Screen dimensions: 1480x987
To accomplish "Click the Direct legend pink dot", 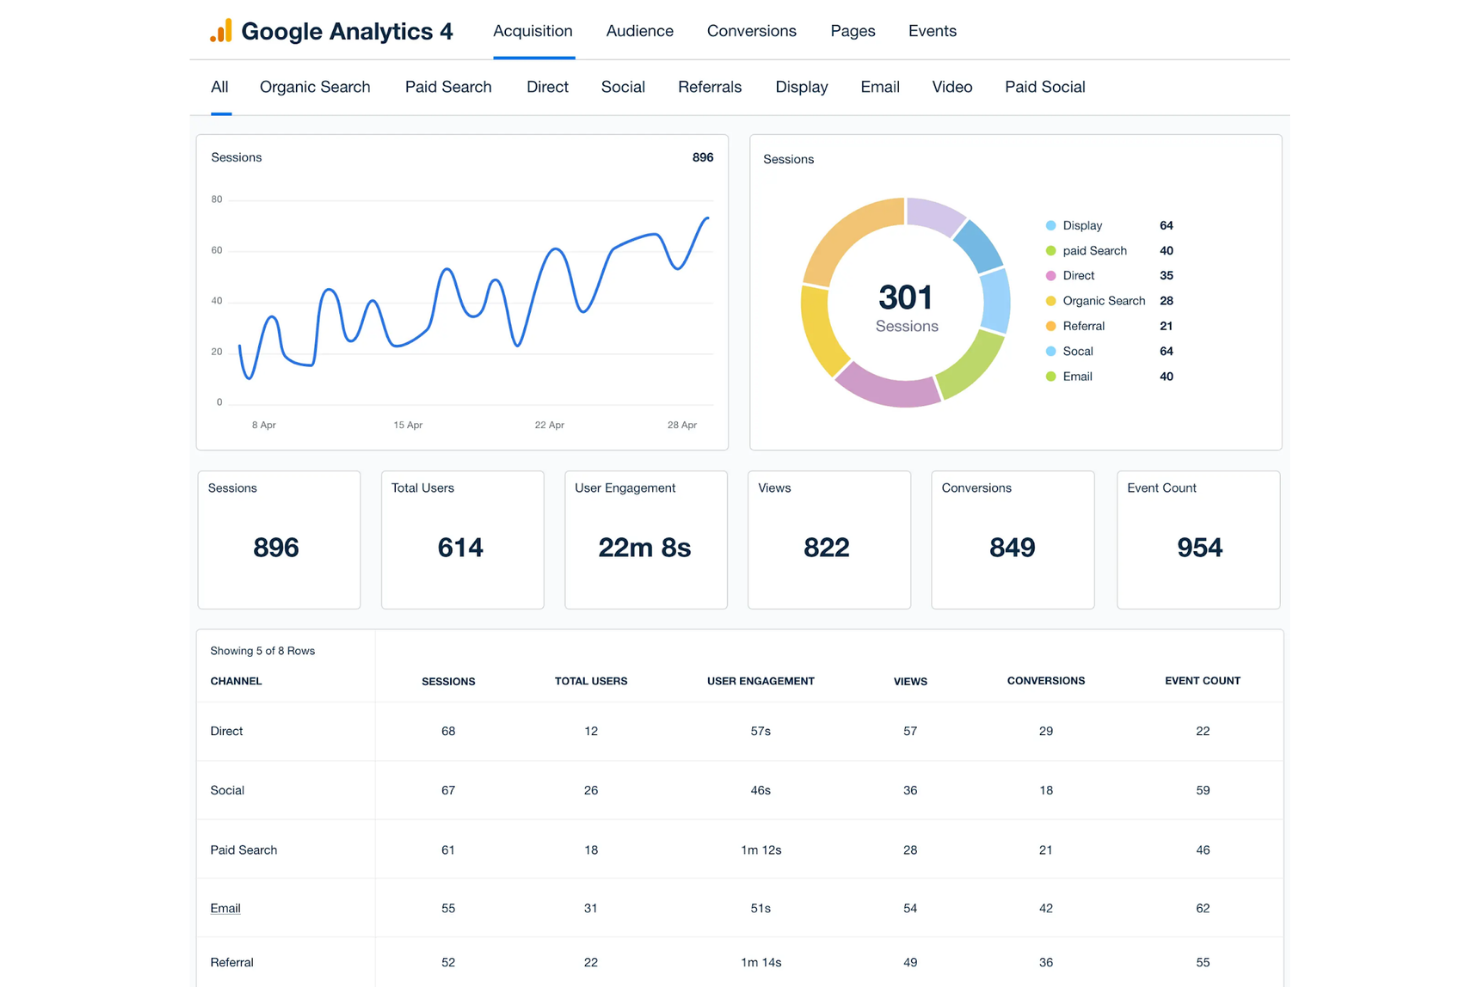I will pos(1051,276).
